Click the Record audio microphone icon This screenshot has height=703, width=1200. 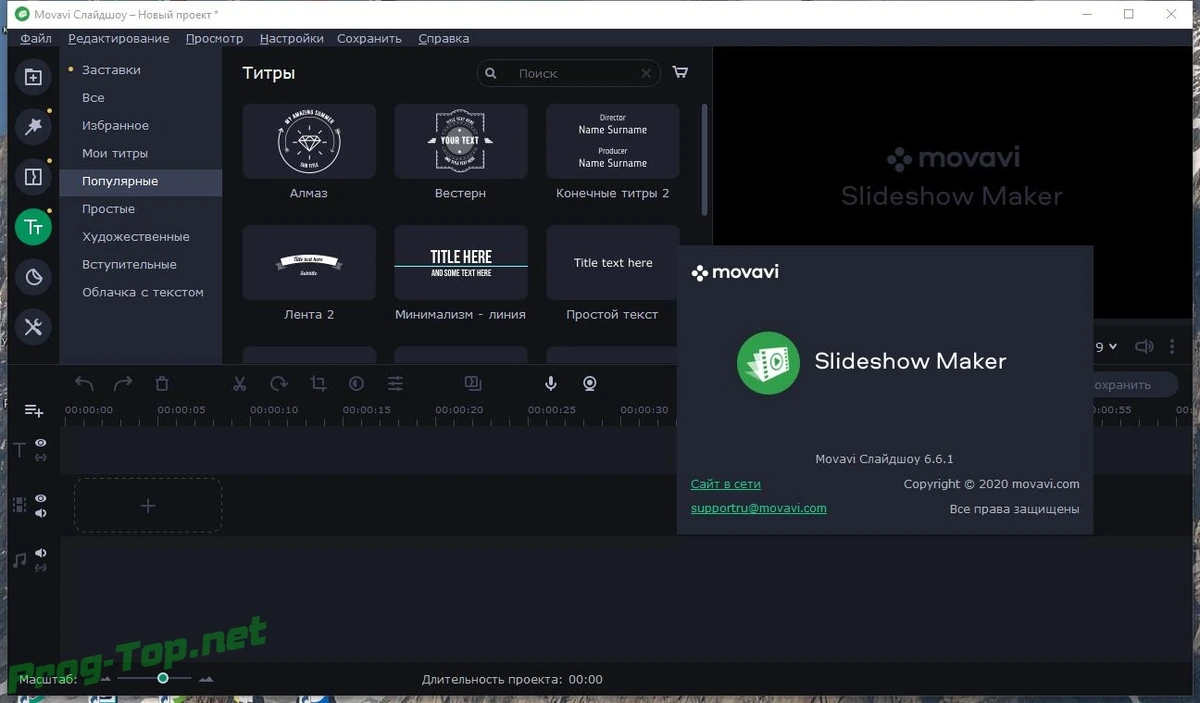[551, 383]
